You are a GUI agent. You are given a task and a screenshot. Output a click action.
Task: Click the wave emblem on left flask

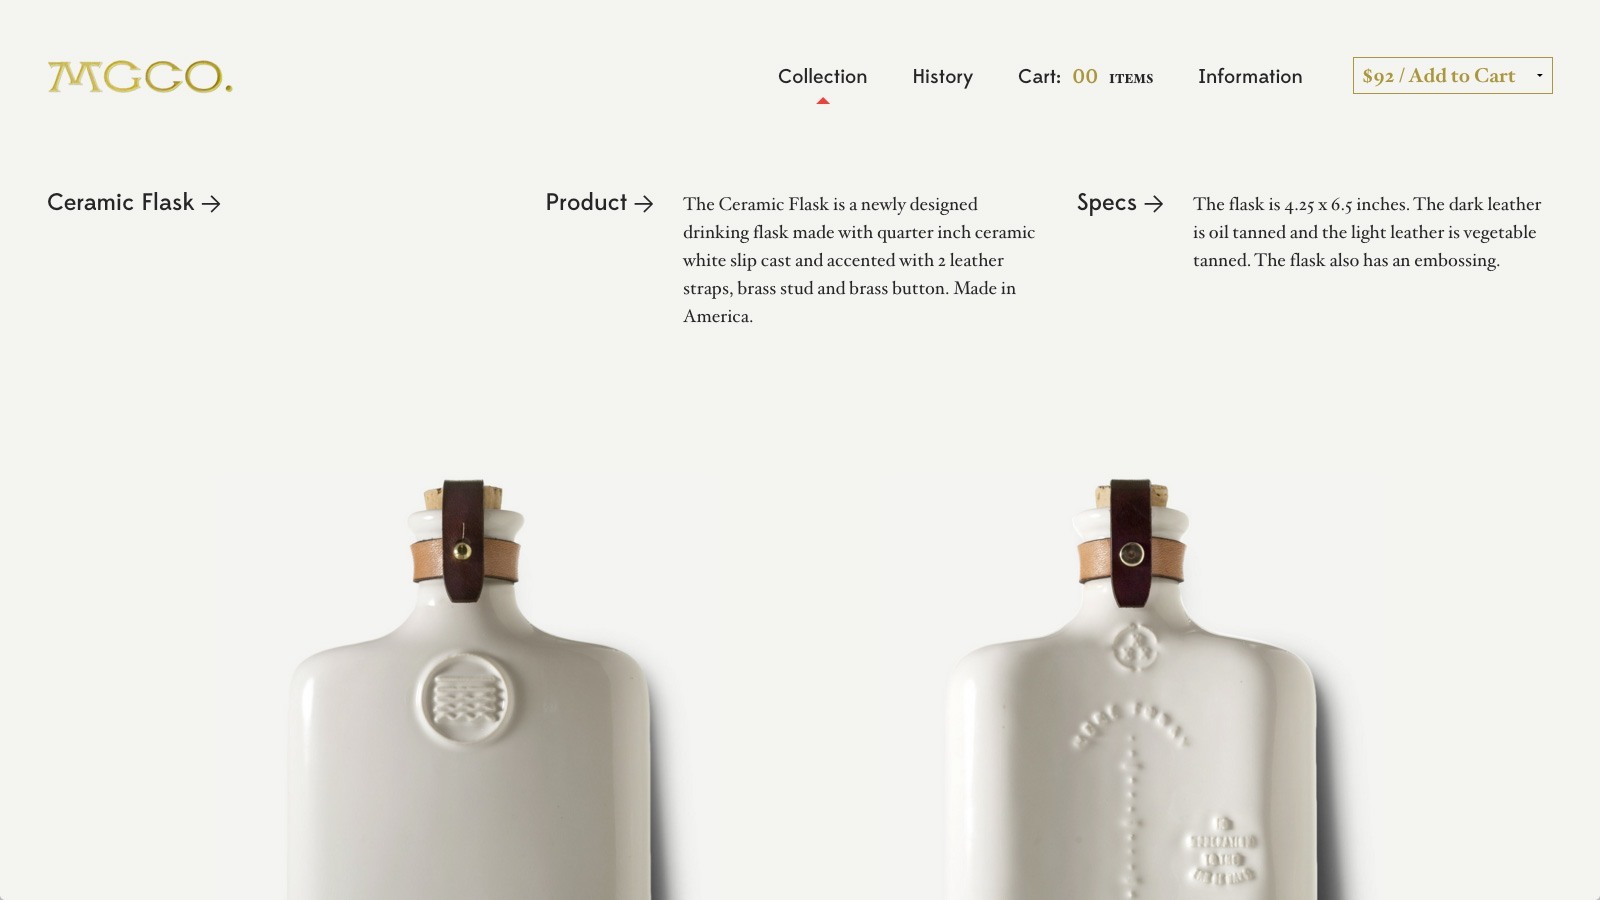461,697
